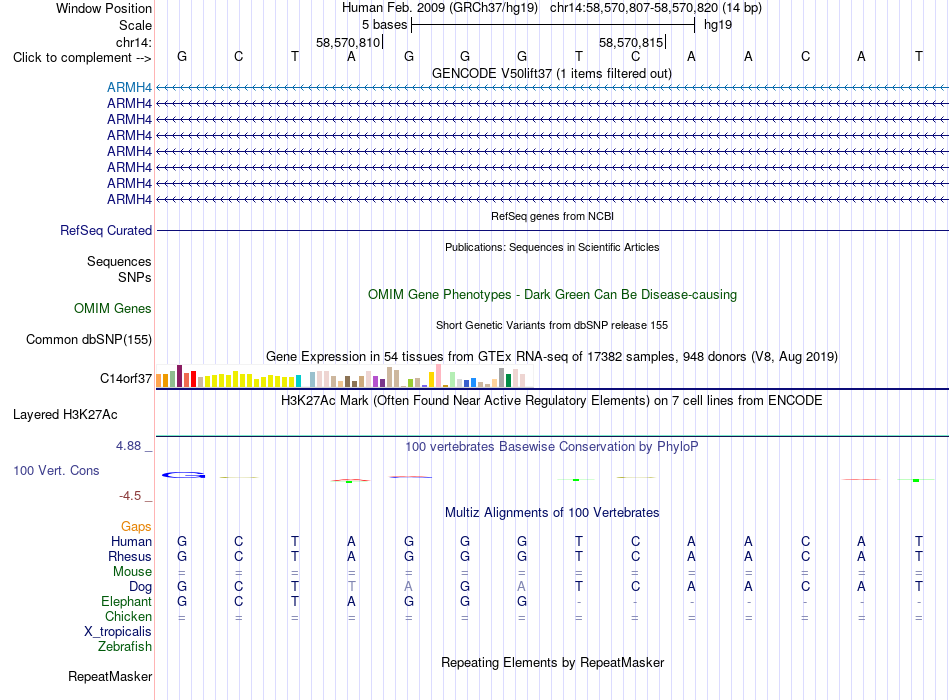Click the 58,570,815 ruler position marker
This screenshot has height=700, width=950.
coord(631,42)
